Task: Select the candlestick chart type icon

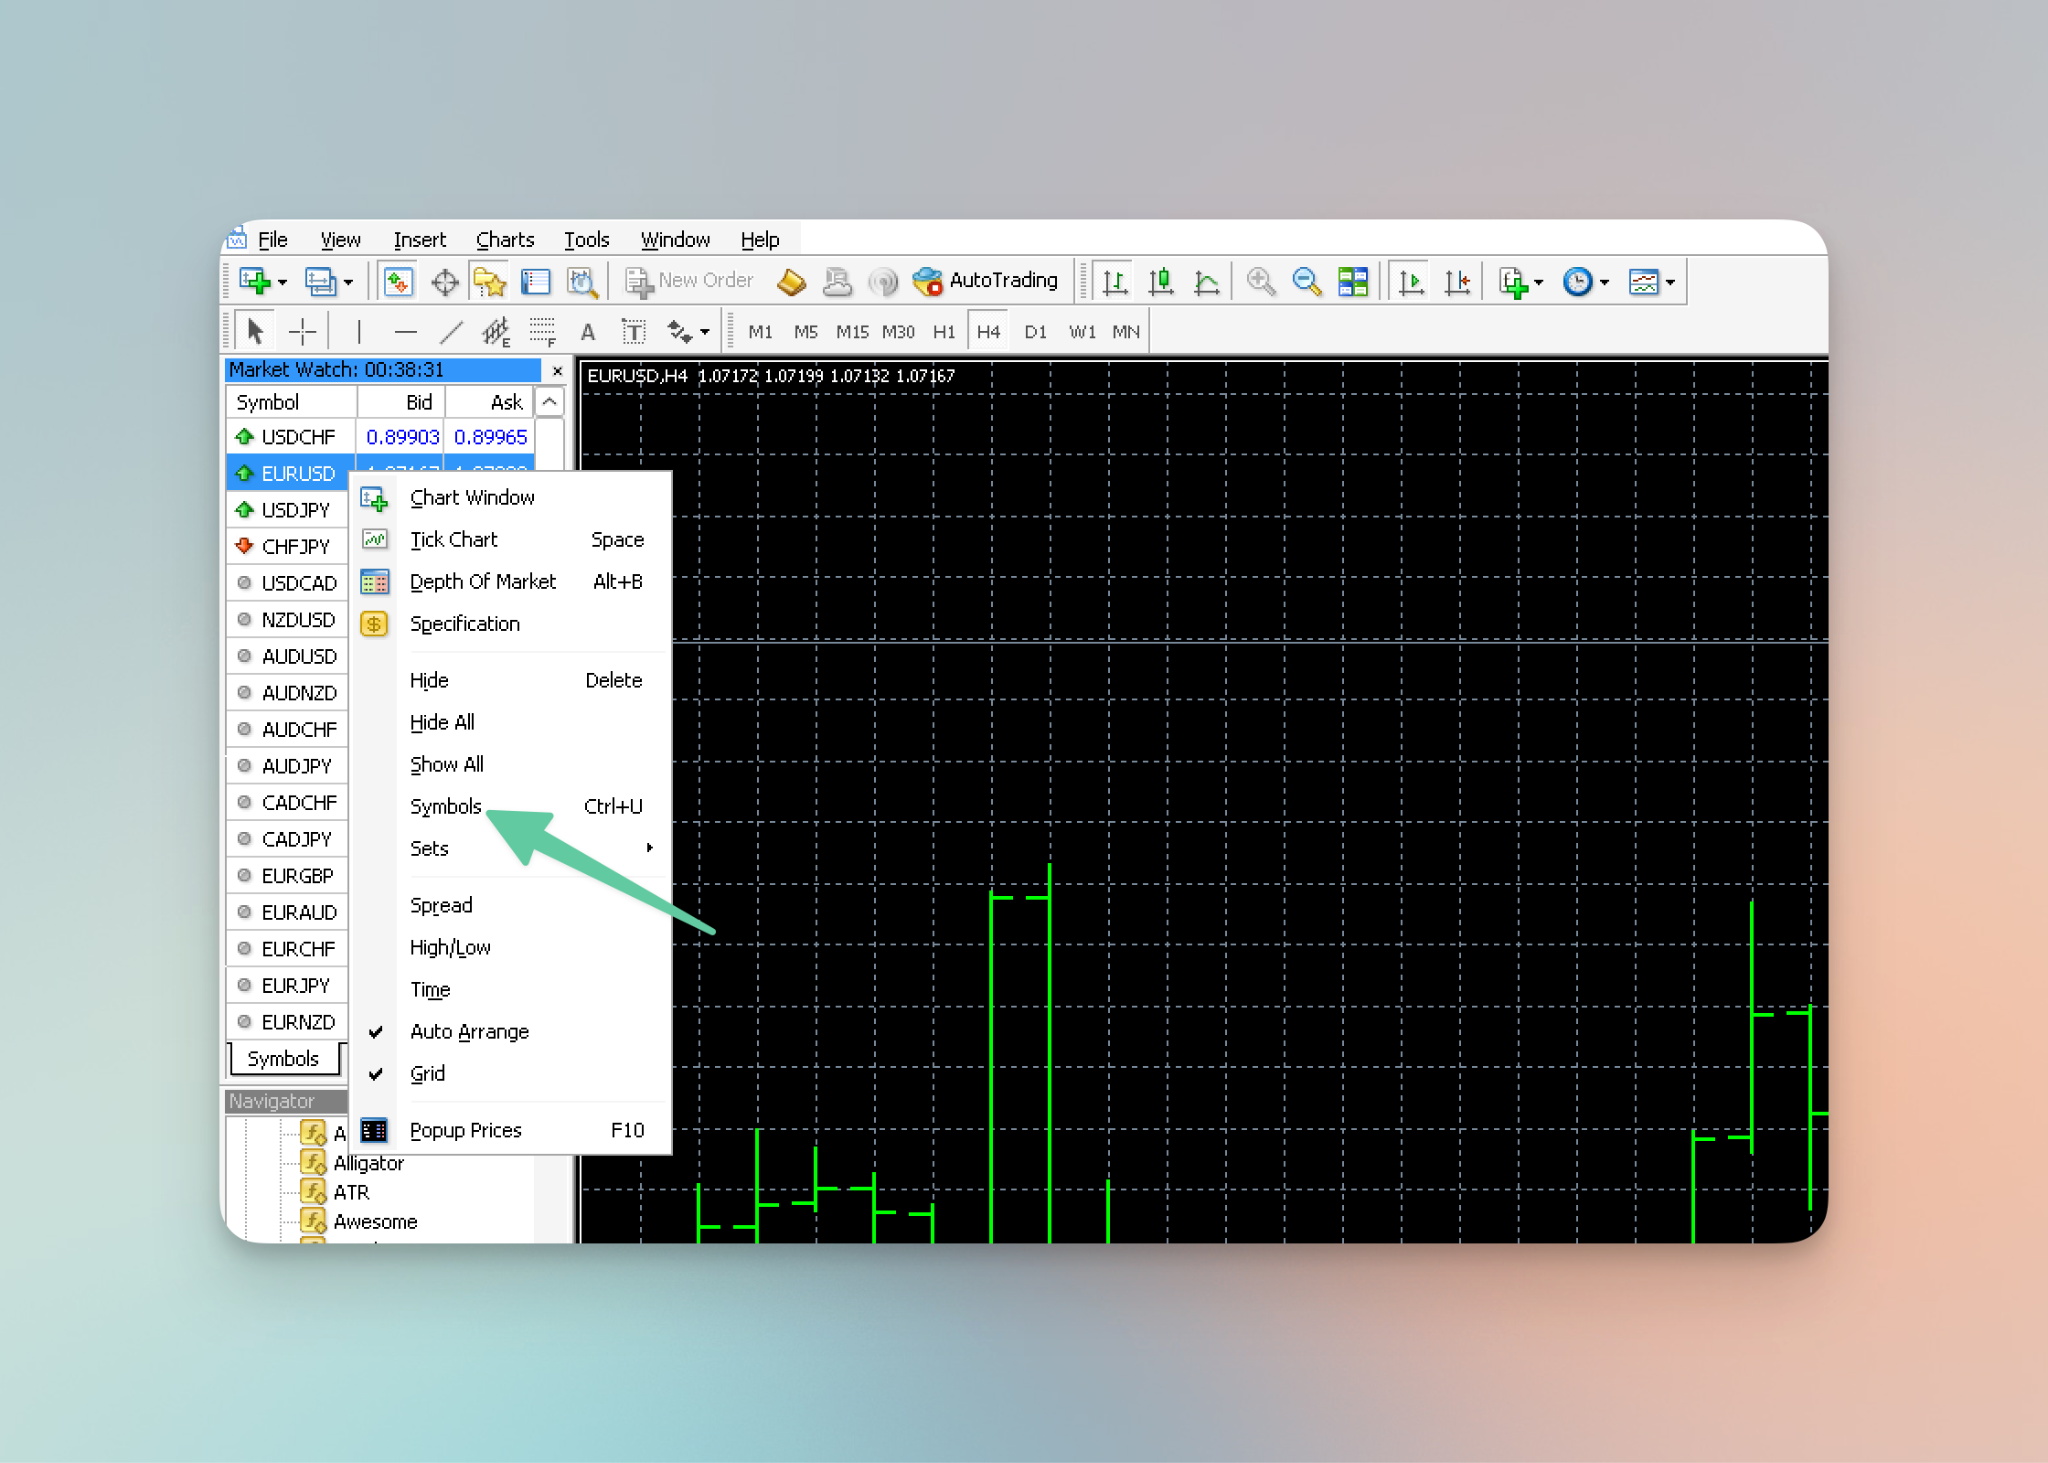Action: coord(1160,282)
